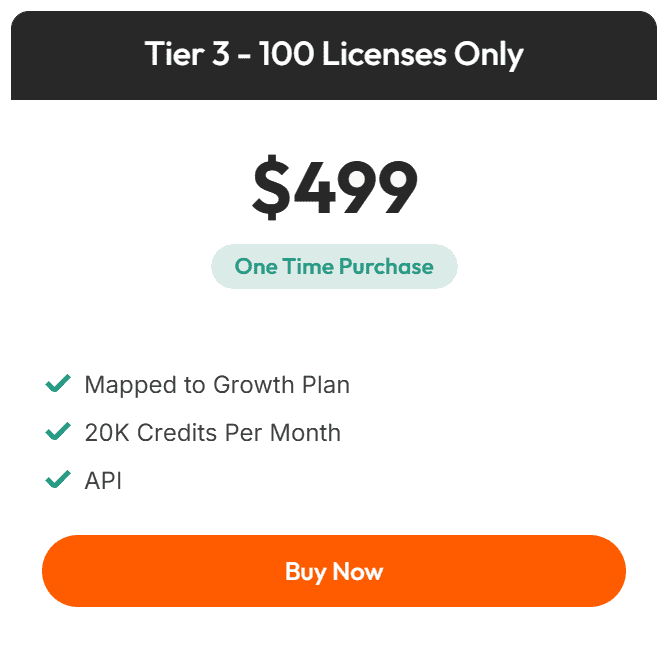Select the checkmark next to 20K Credits
Screen dimensions: 665x645
tap(58, 432)
